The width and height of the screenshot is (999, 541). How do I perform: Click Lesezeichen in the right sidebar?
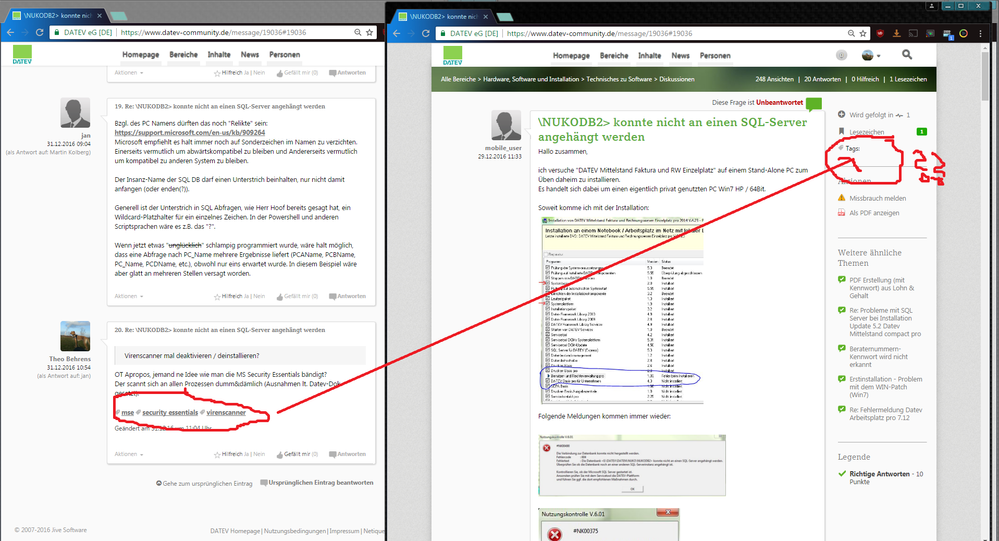866,132
